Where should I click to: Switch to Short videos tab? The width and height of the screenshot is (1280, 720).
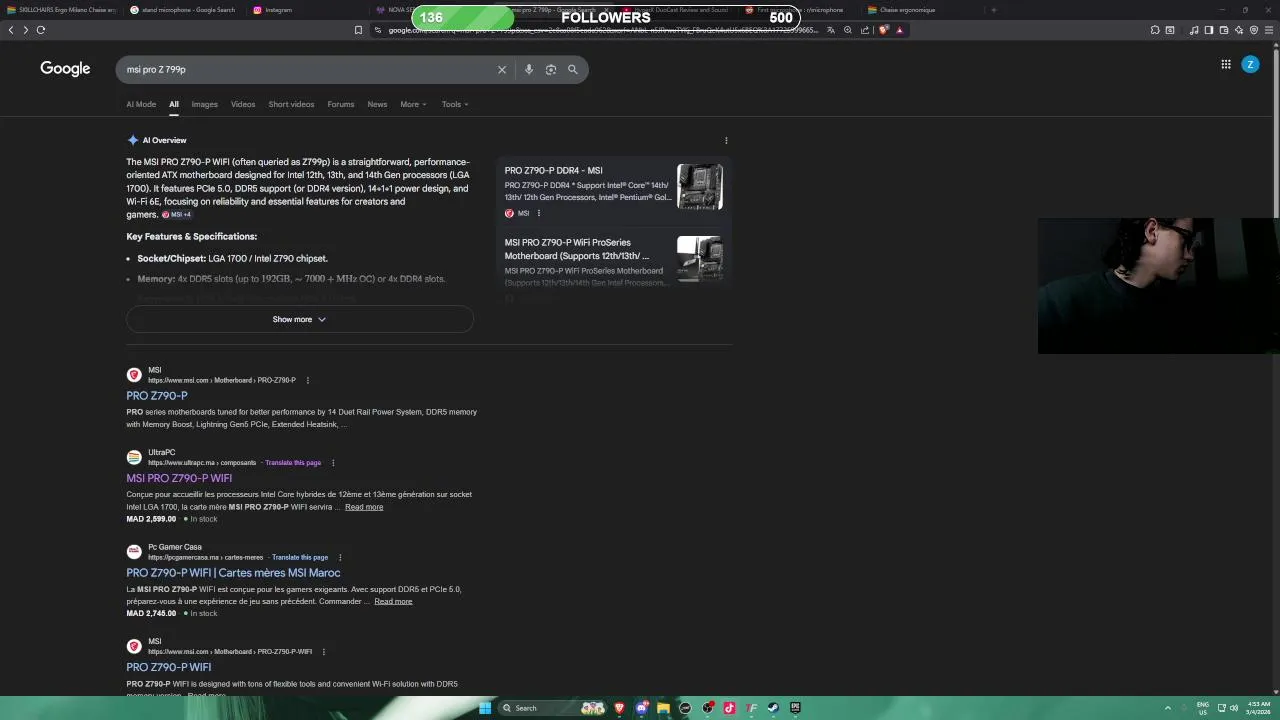click(291, 104)
